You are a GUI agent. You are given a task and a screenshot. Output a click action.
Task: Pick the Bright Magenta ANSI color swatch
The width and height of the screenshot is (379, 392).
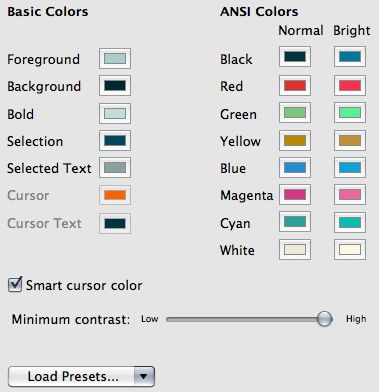350,194
